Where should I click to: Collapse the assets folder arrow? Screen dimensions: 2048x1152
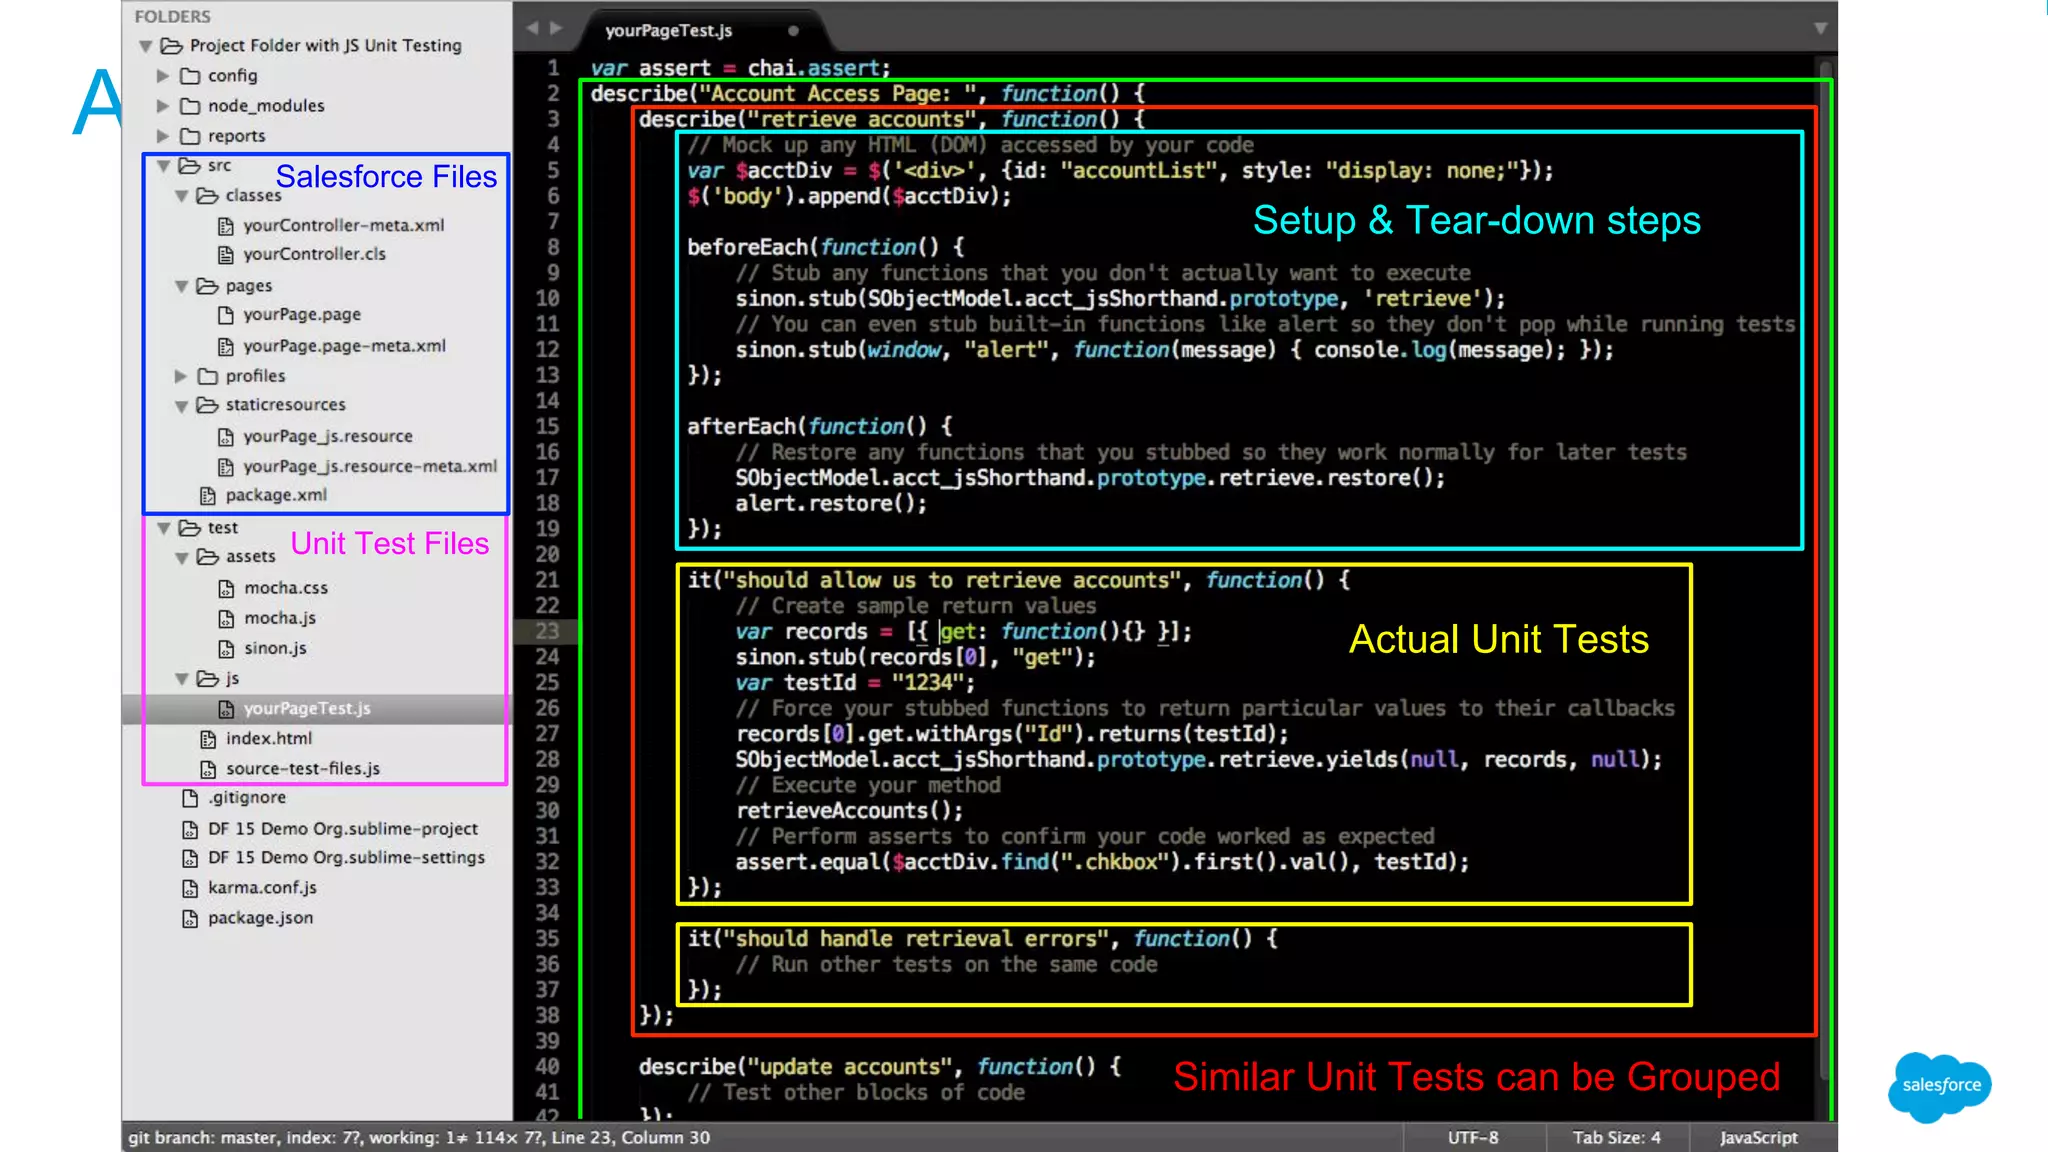pos(182,558)
